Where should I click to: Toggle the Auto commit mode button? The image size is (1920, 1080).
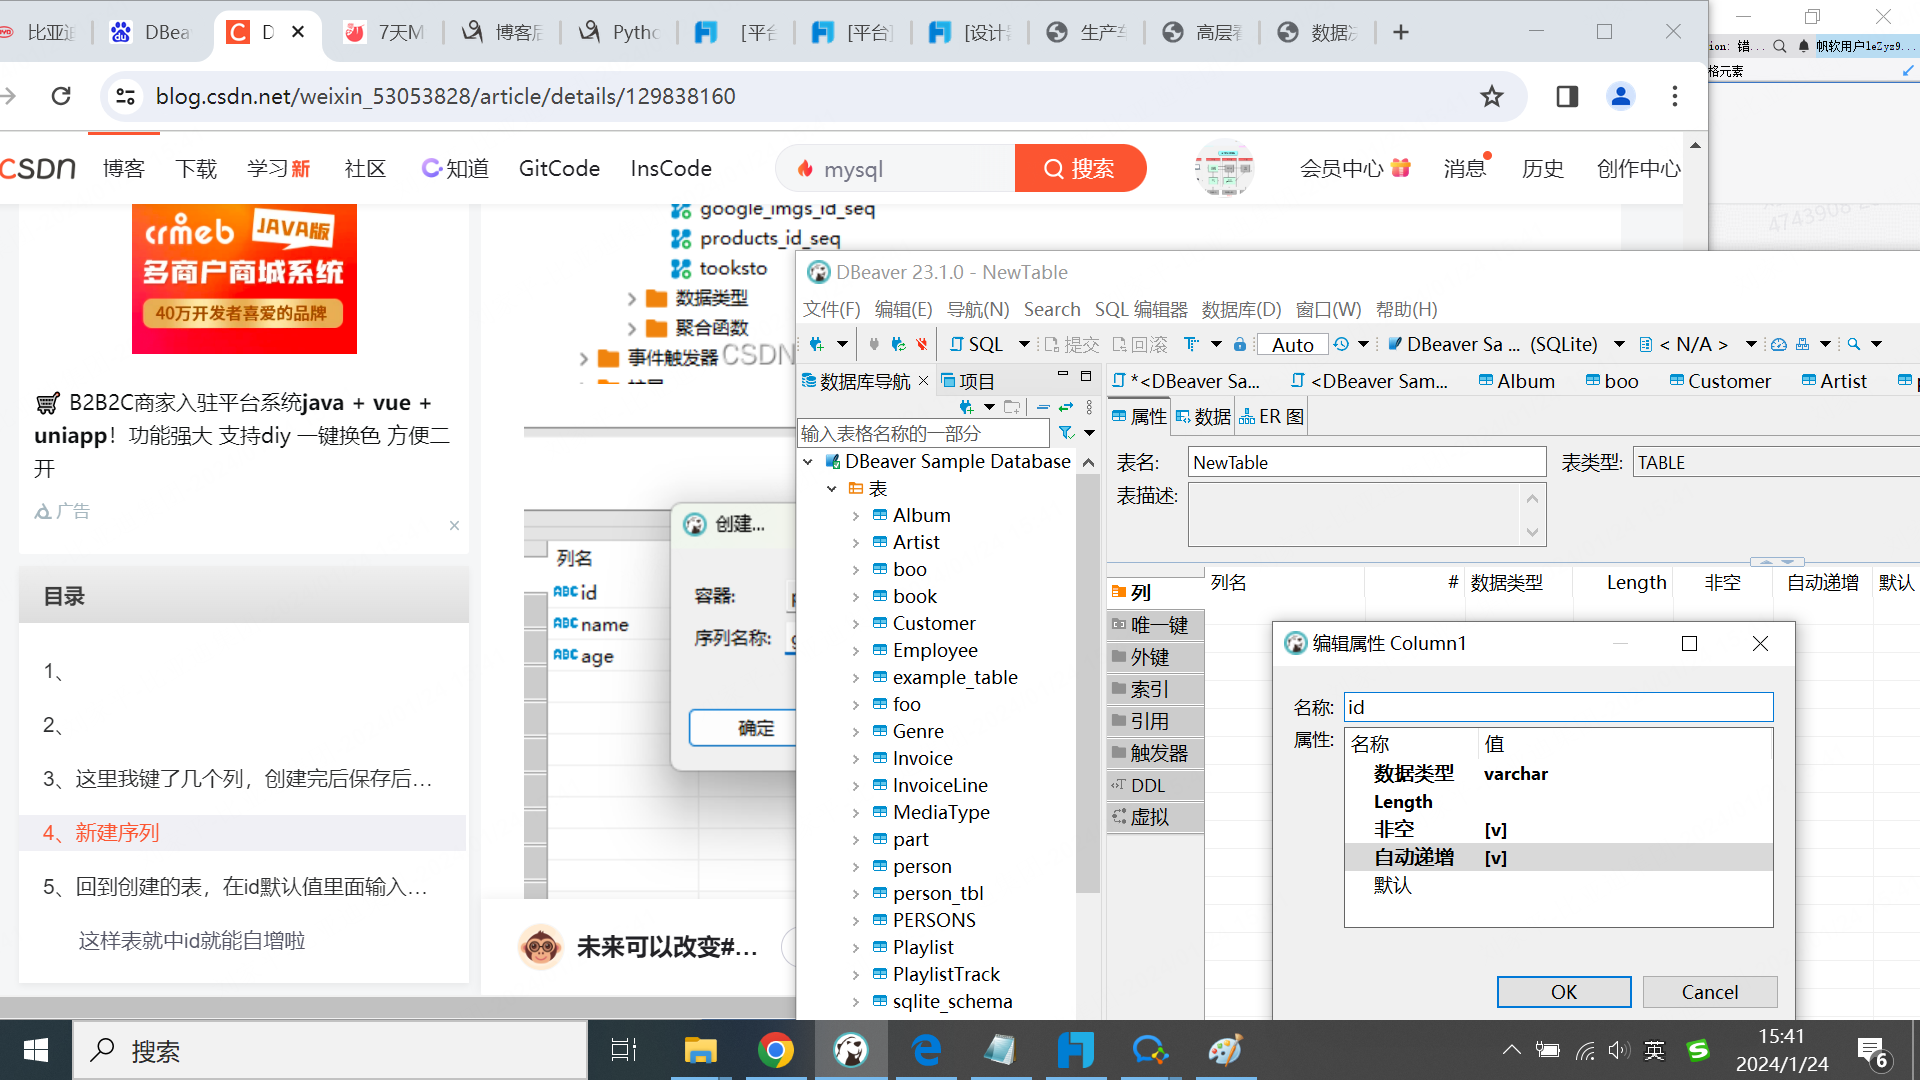(x=1292, y=344)
